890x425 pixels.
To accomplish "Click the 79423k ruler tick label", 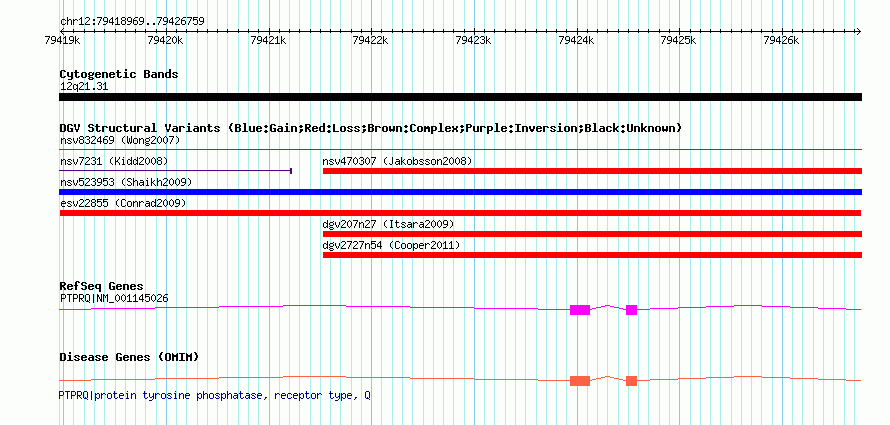I will (x=474, y=40).
